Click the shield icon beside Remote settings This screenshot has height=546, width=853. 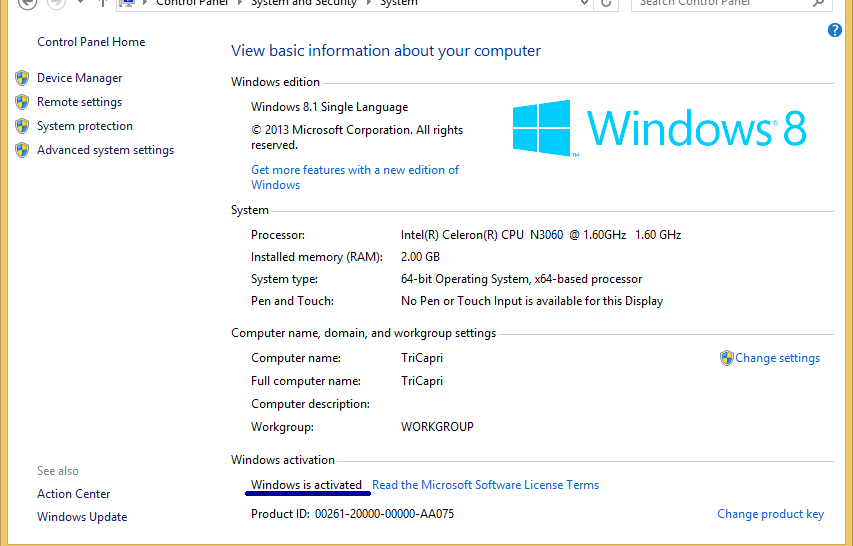point(22,102)
